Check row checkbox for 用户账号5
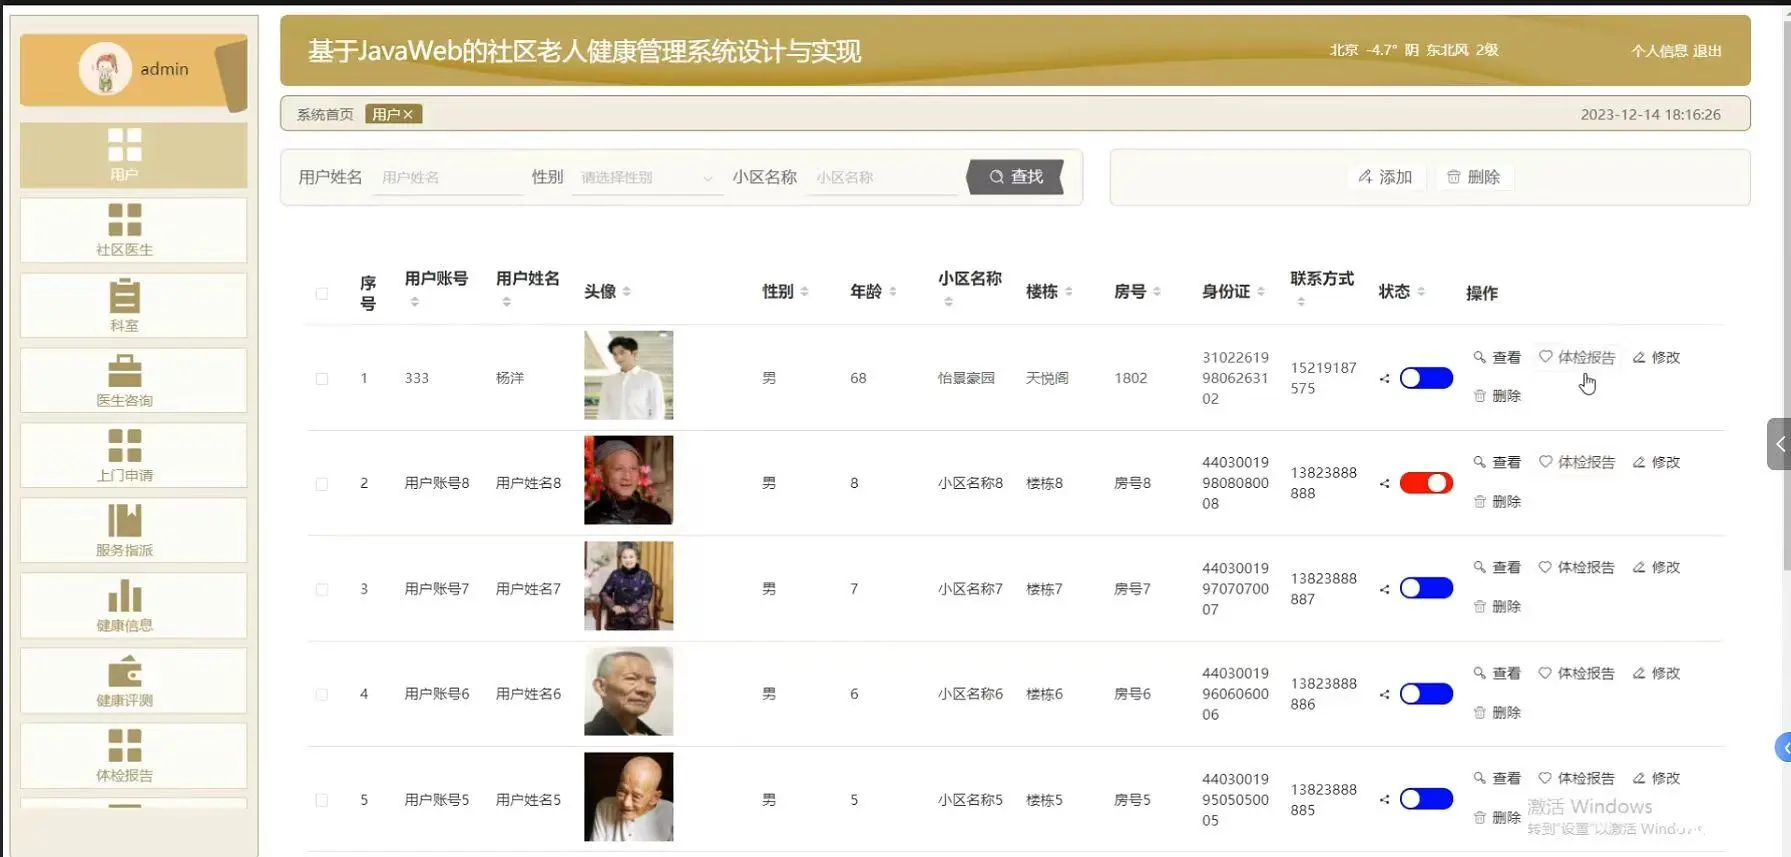 coord(322,800)
